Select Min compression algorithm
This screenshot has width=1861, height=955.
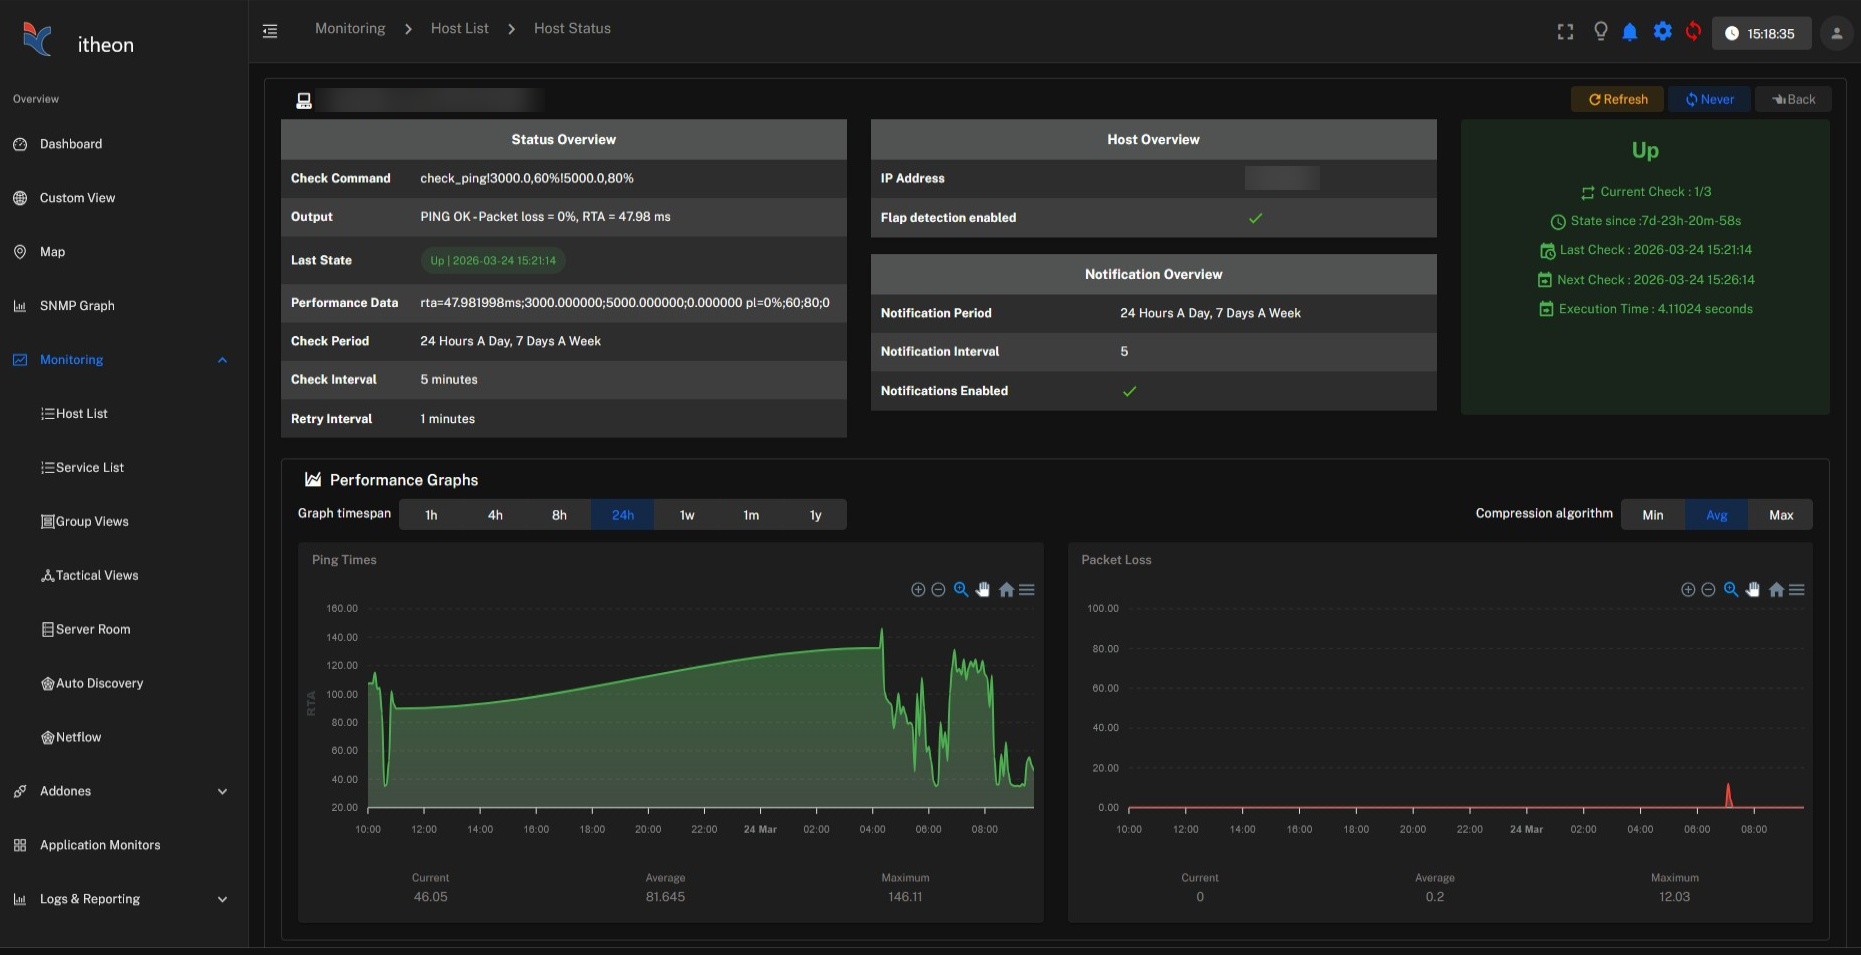(1653, 515)
